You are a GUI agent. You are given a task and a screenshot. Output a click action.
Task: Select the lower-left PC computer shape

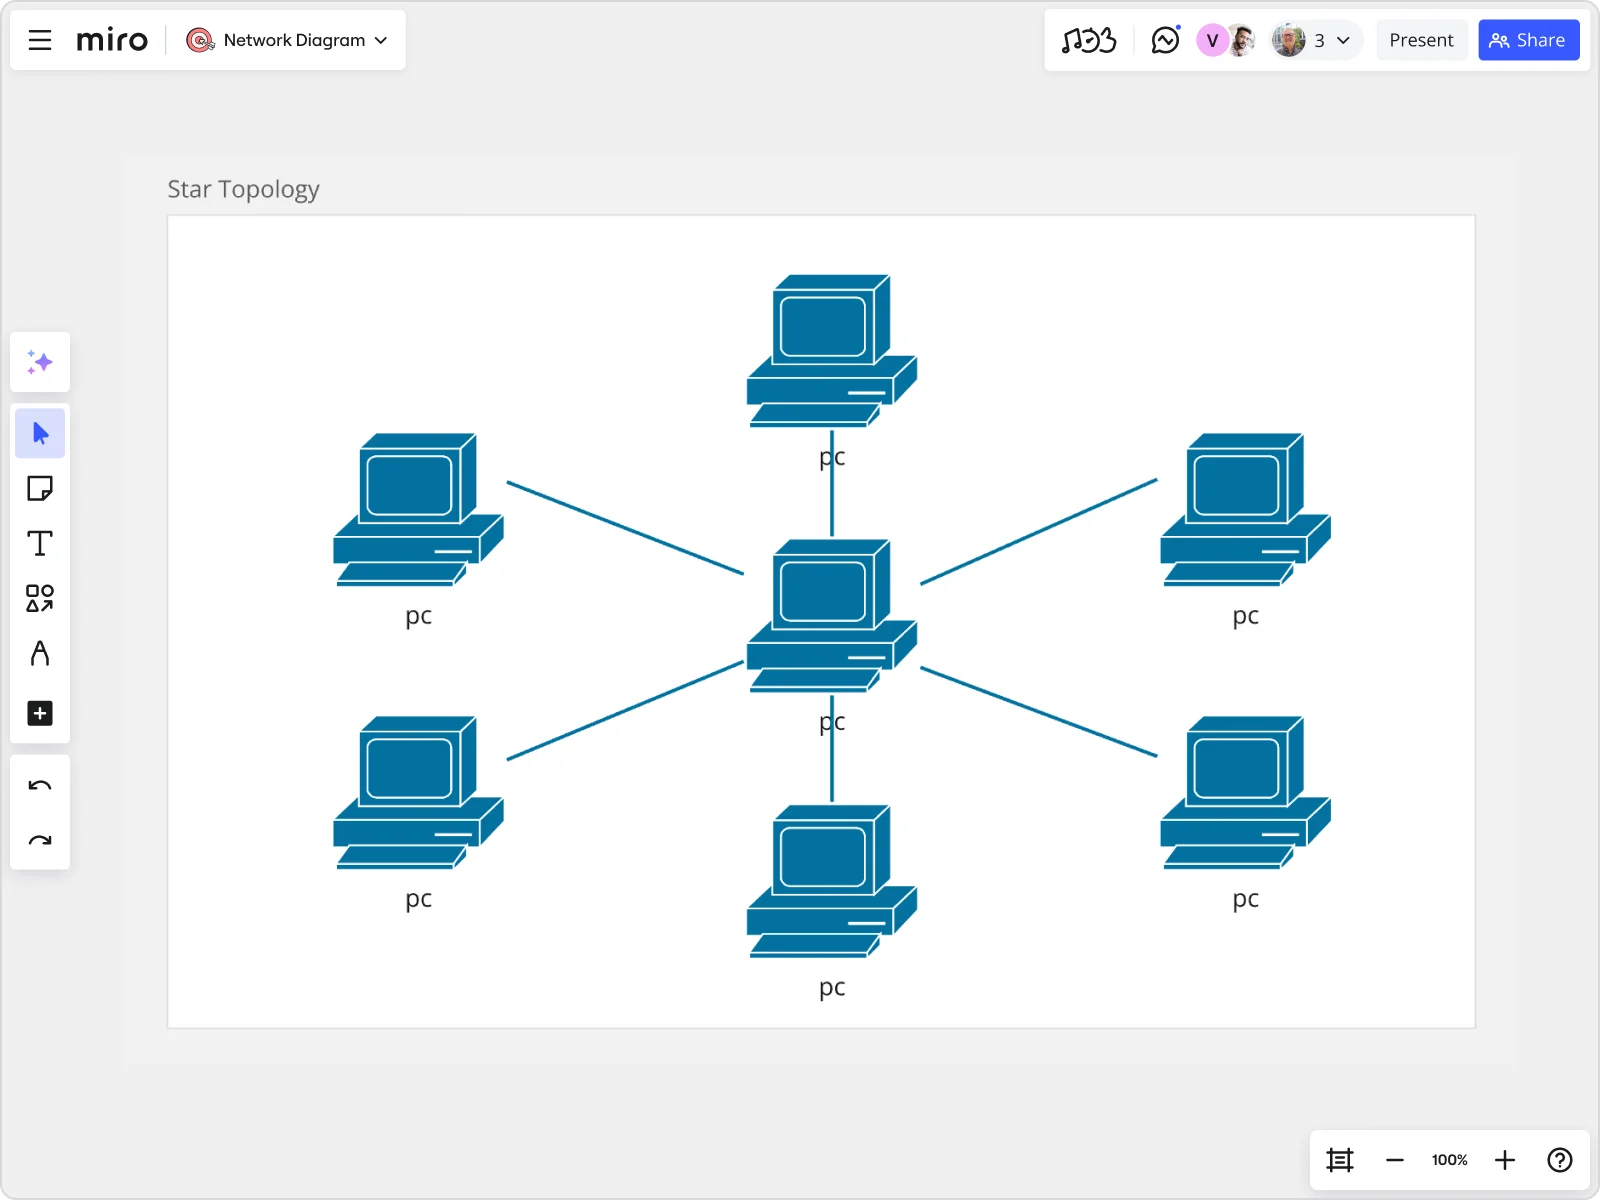418,793
